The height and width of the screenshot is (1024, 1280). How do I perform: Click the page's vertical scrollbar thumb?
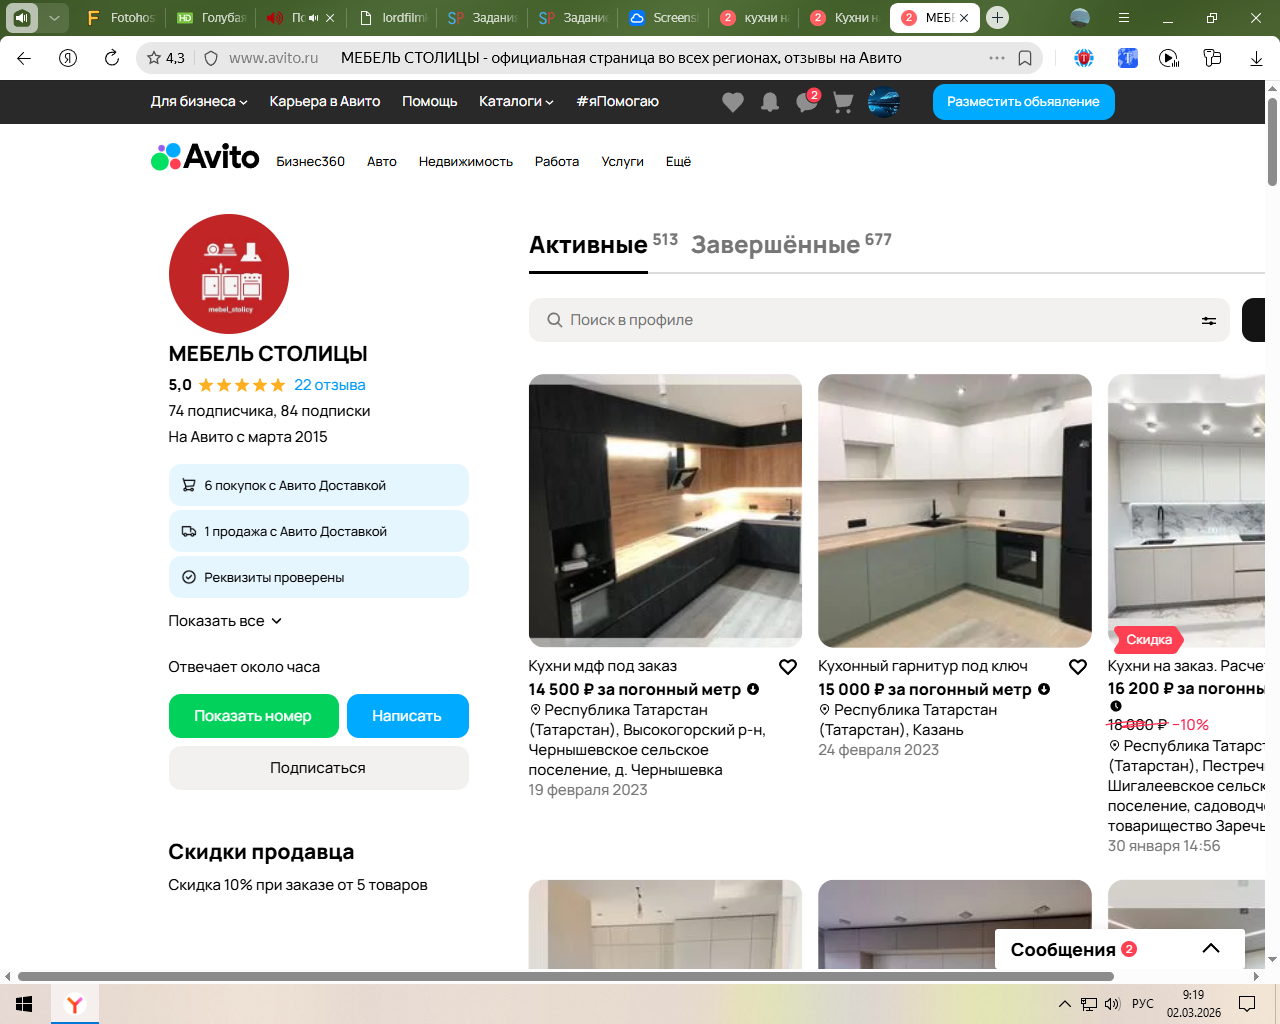coord(1272,141)
